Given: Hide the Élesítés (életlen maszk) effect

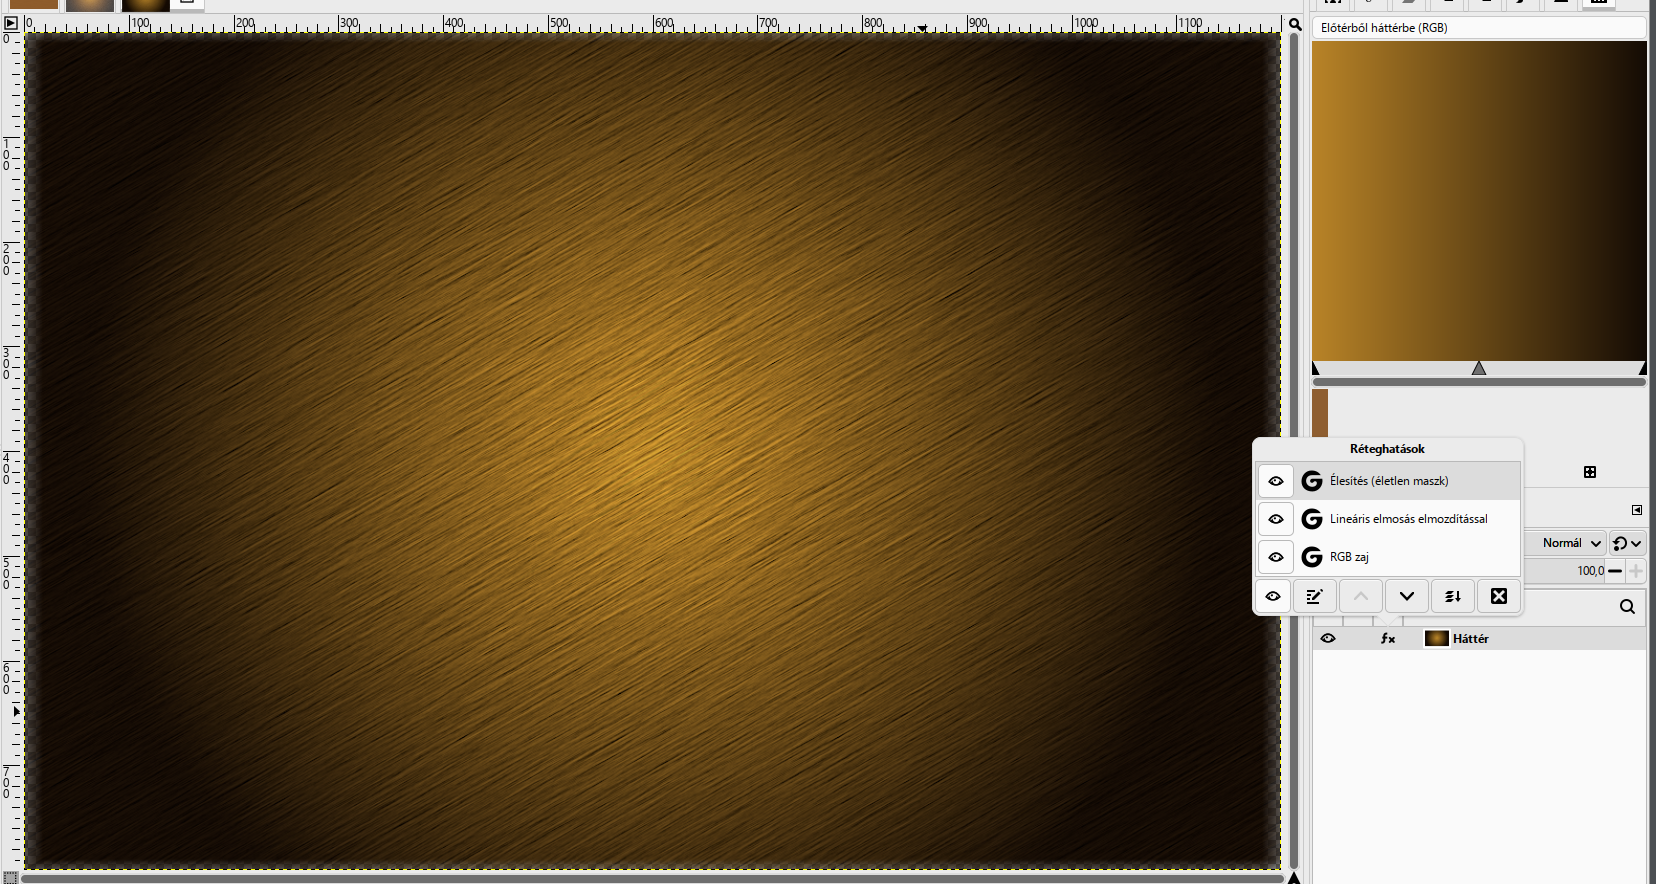Looking at the screenshot, I should pyautogui.click(x=1276, y=481).
